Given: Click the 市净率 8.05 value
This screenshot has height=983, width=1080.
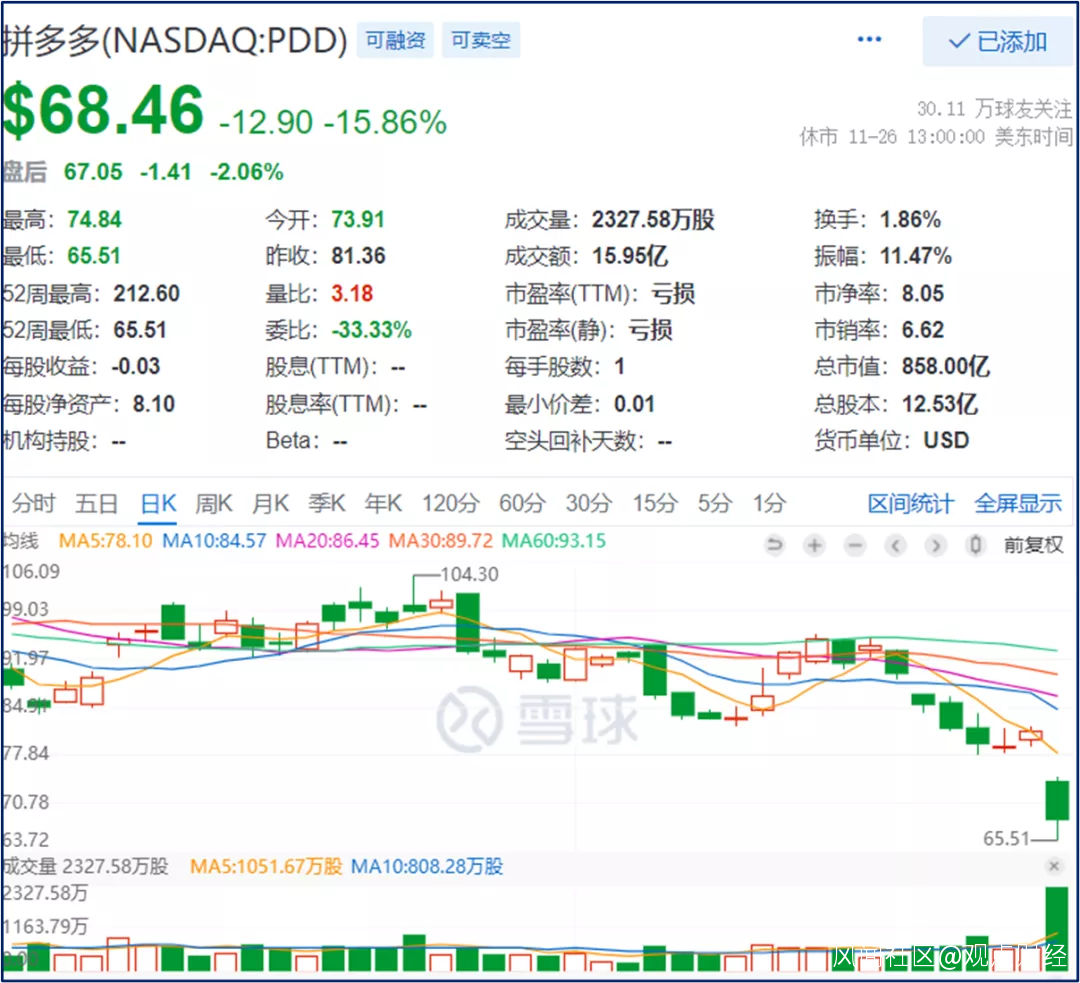Looking at the screenshot, I should 923,293.
